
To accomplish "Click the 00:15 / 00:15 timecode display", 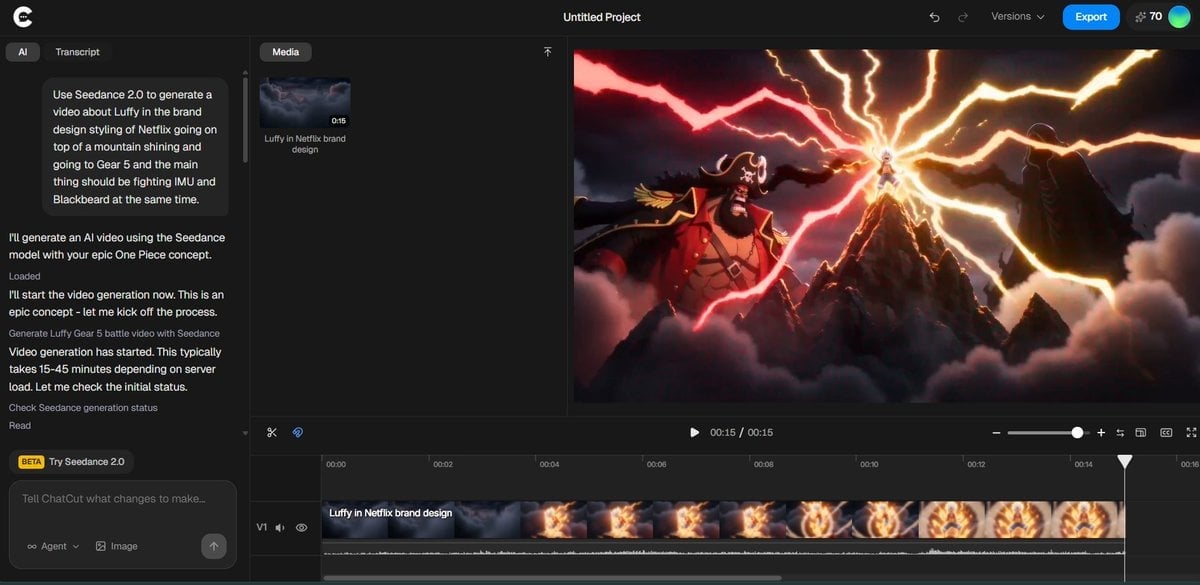I will [741, 433].
